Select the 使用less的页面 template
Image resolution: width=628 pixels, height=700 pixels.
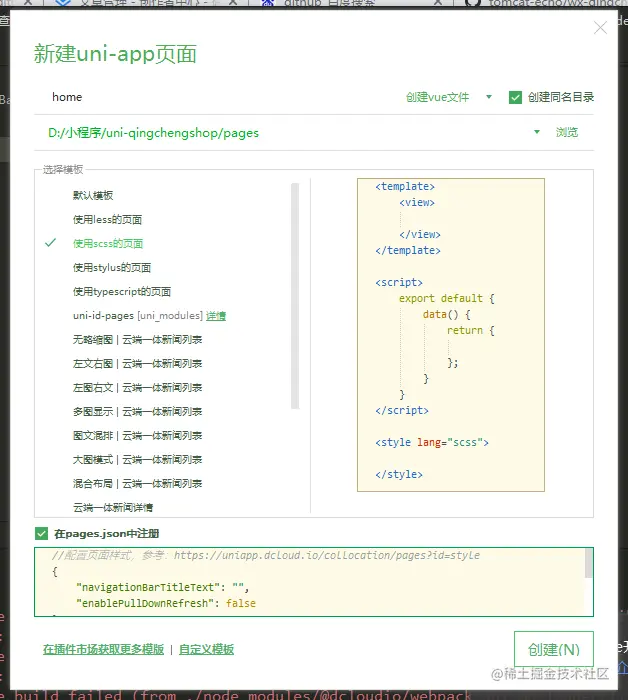107,219
